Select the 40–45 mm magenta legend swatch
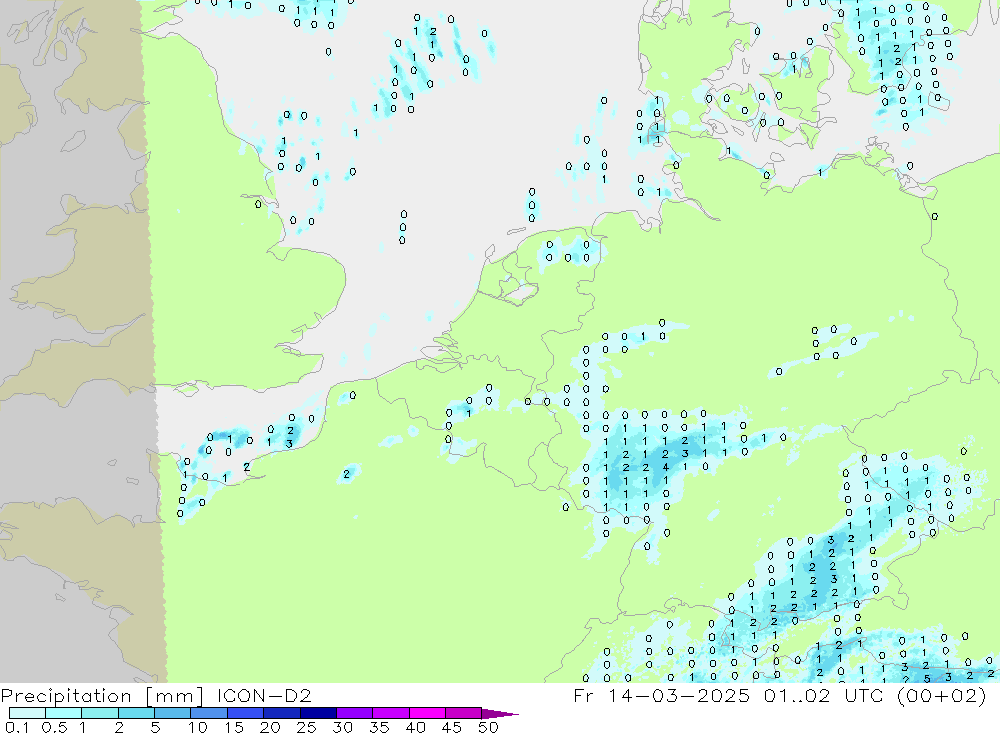1000x733 pixels. click(427, 713)
